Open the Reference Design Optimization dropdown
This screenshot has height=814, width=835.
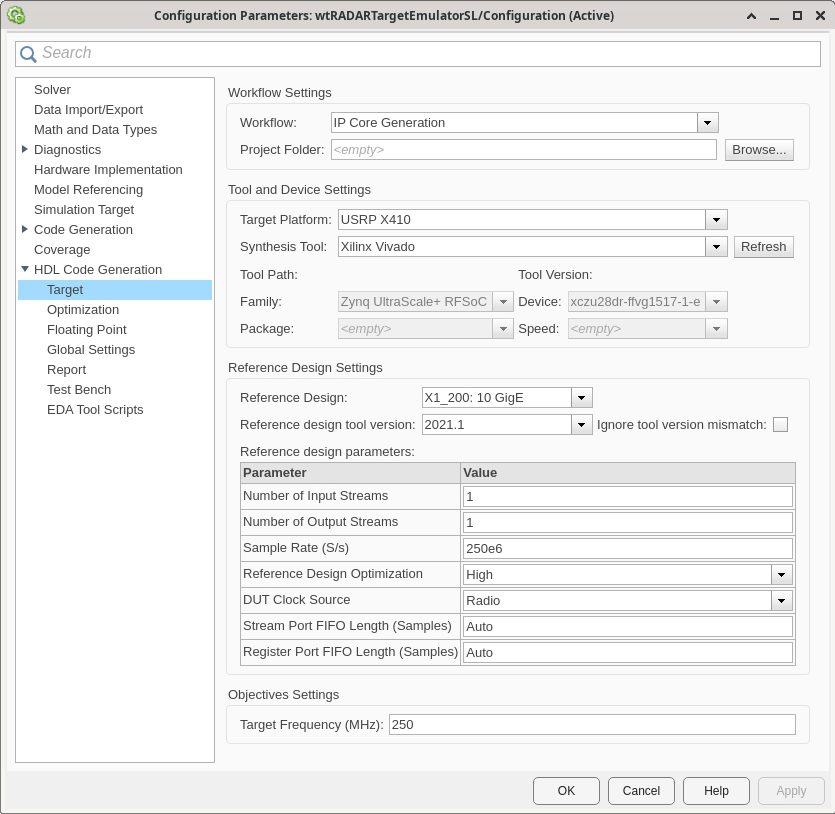[781, 574]
